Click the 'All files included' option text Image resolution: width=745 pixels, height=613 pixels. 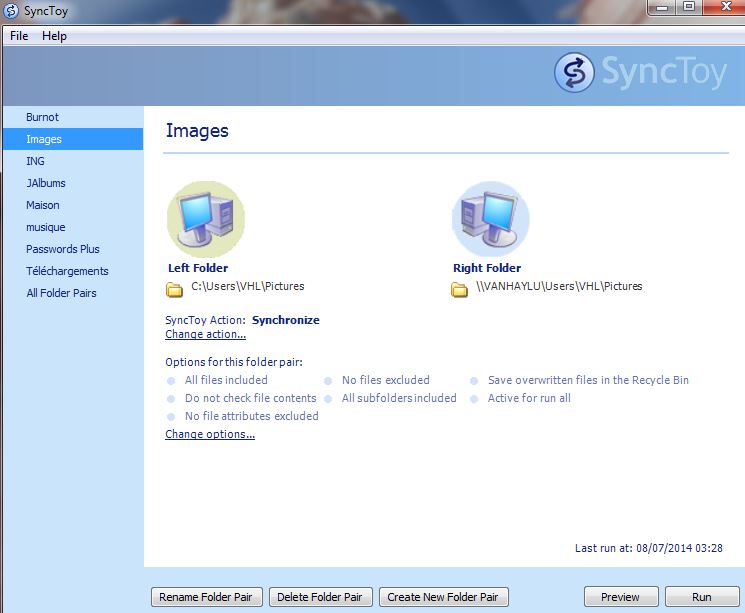point(226,380)
